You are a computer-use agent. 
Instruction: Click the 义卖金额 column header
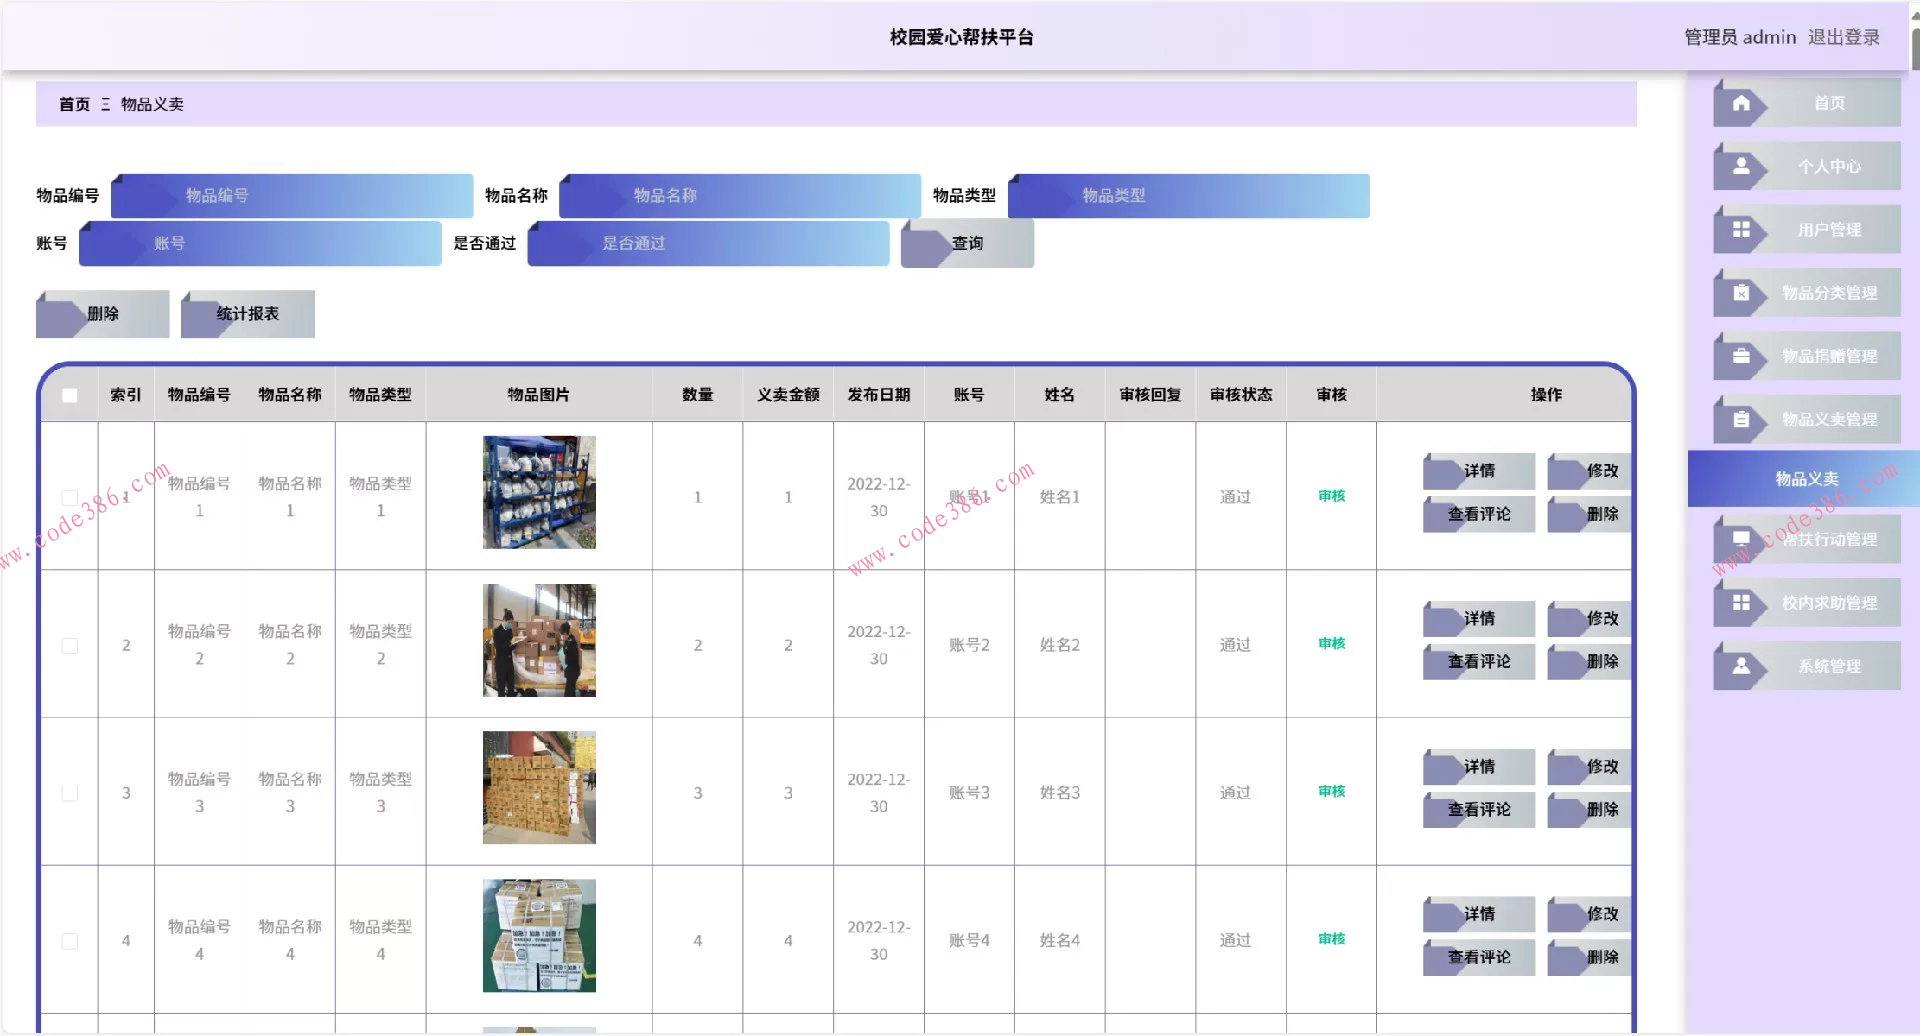(x=788, y=395)
